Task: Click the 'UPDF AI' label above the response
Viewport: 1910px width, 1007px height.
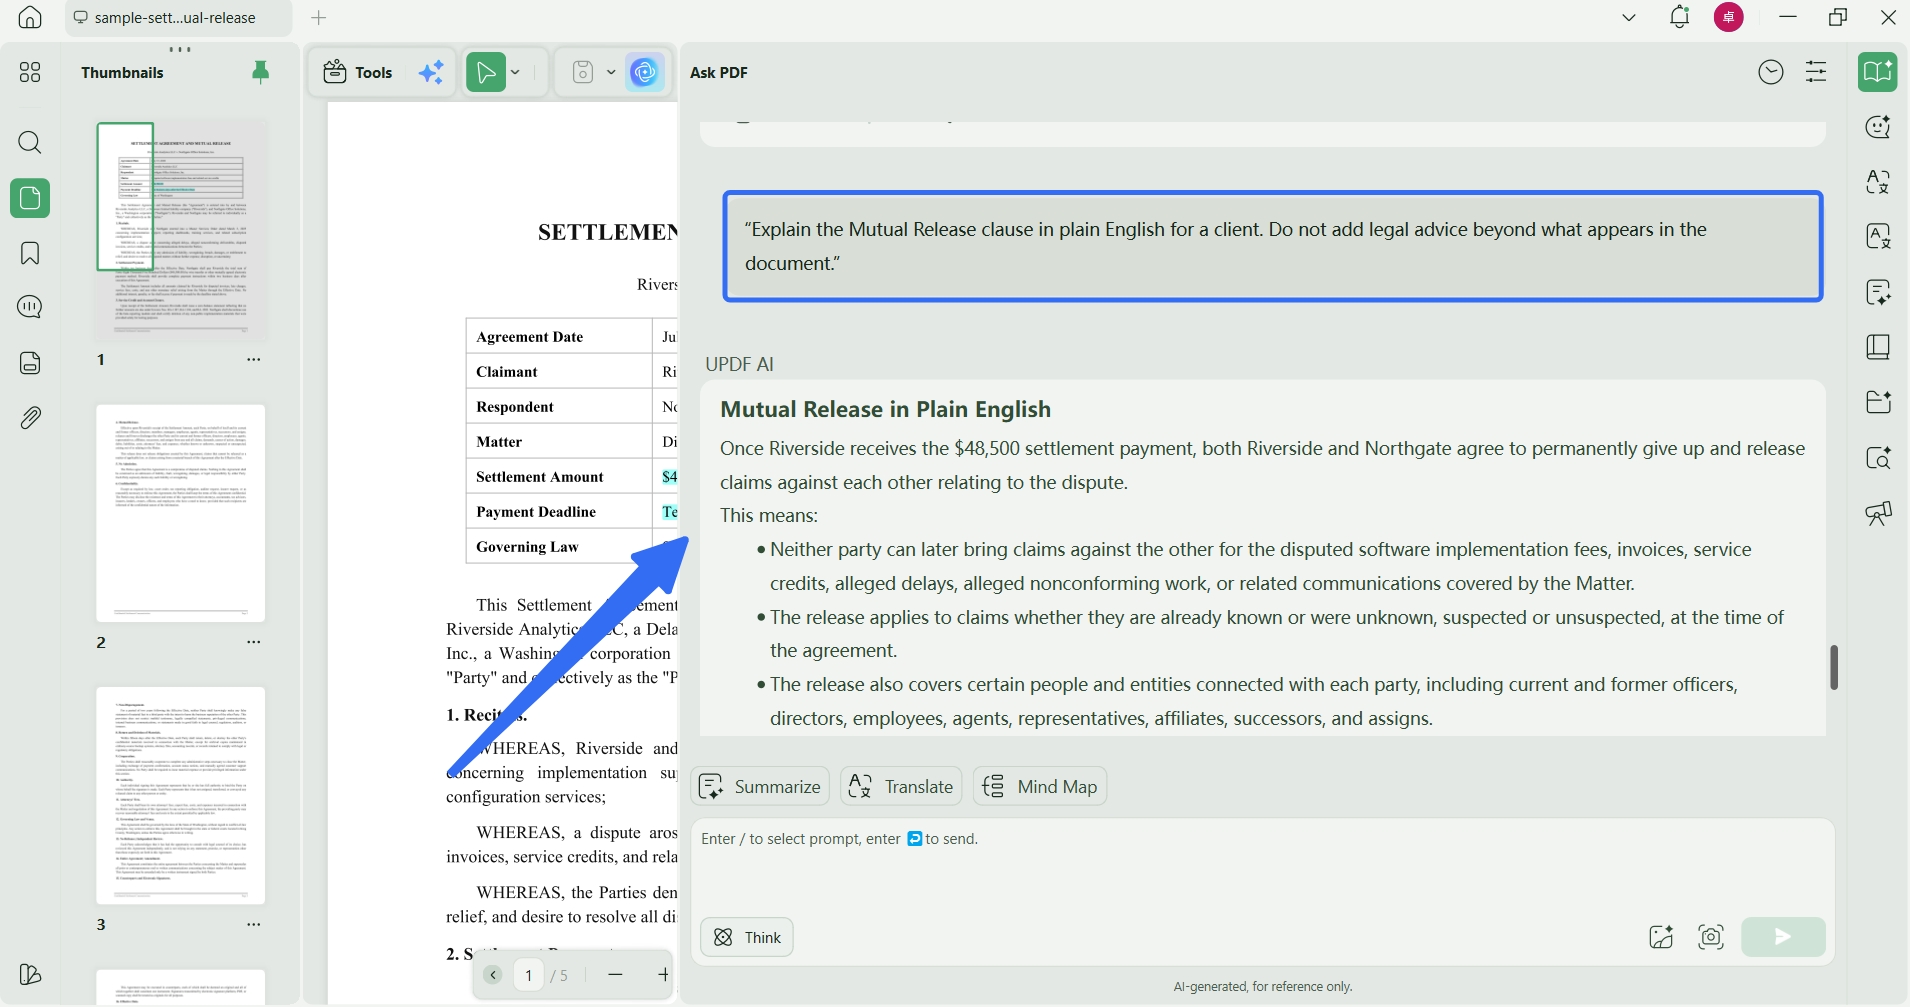Action: [740, 364]
